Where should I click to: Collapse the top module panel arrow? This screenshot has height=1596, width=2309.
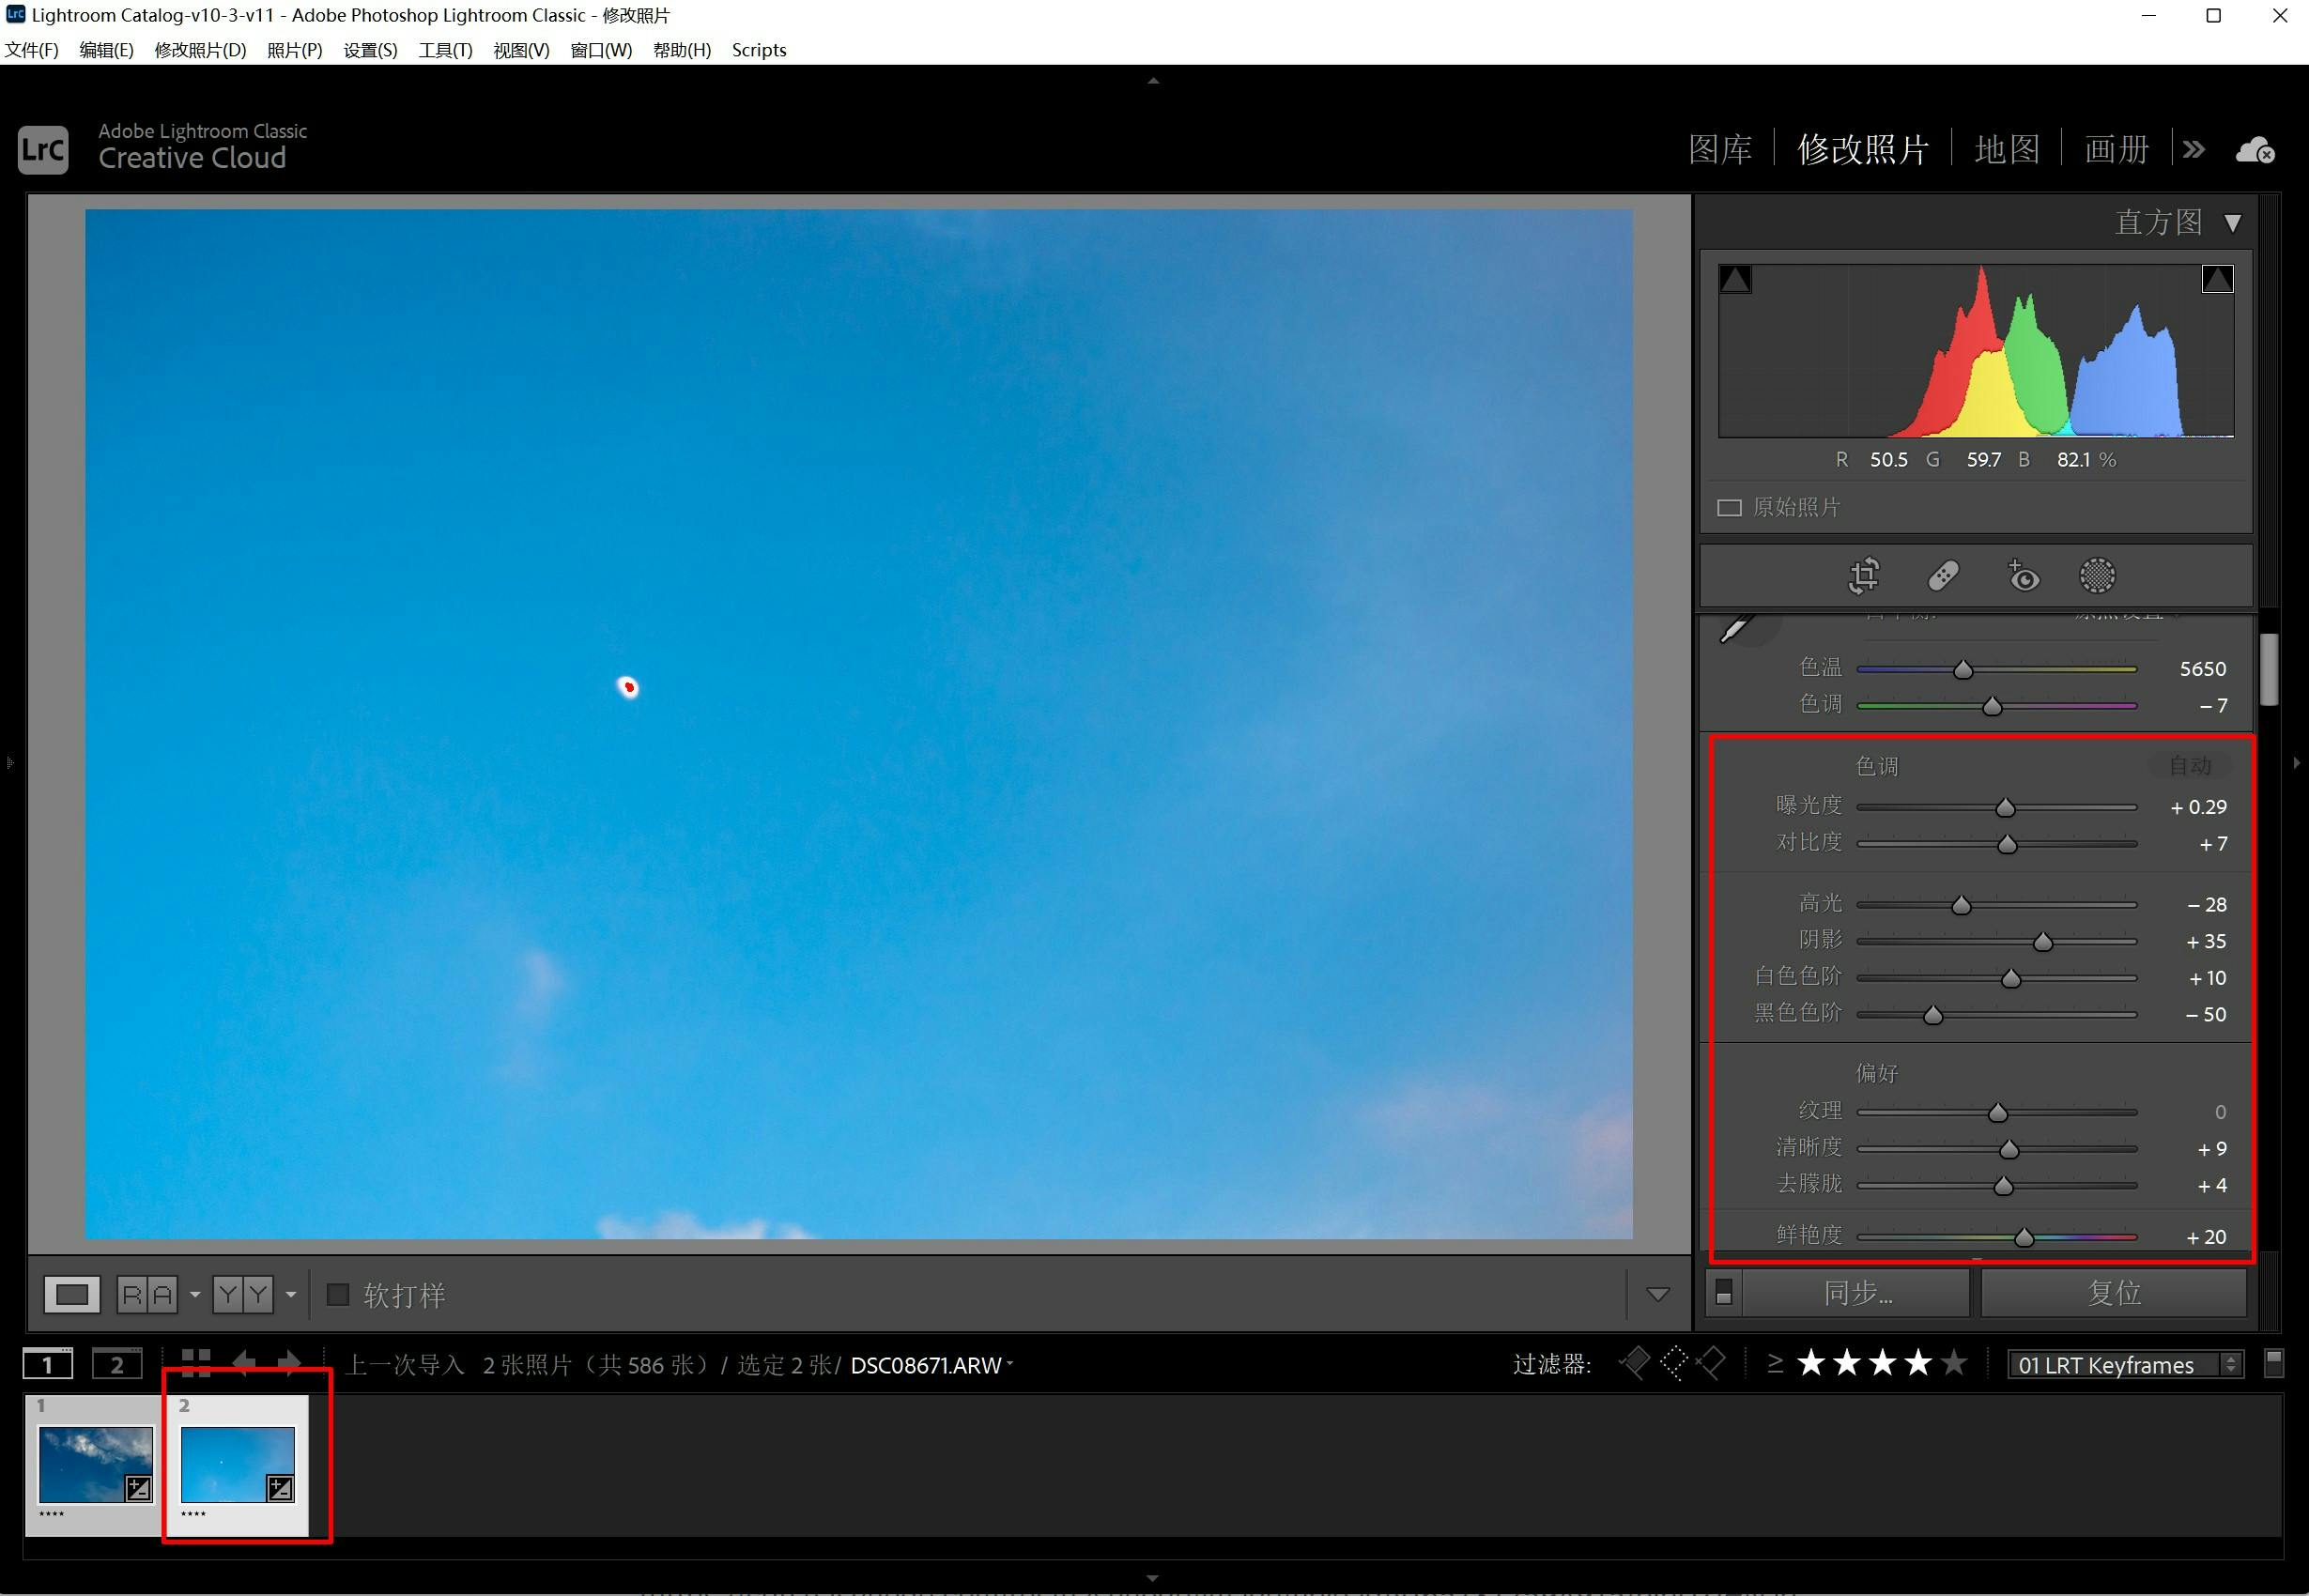pyautogui.click(x=1153, y=81)
